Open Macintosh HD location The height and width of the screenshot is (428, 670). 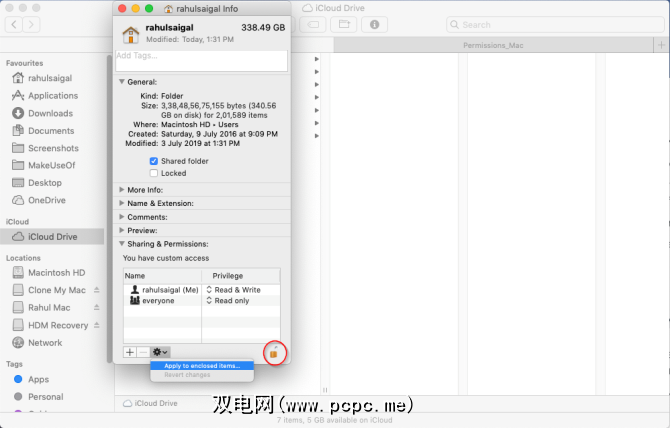point(49,273)
